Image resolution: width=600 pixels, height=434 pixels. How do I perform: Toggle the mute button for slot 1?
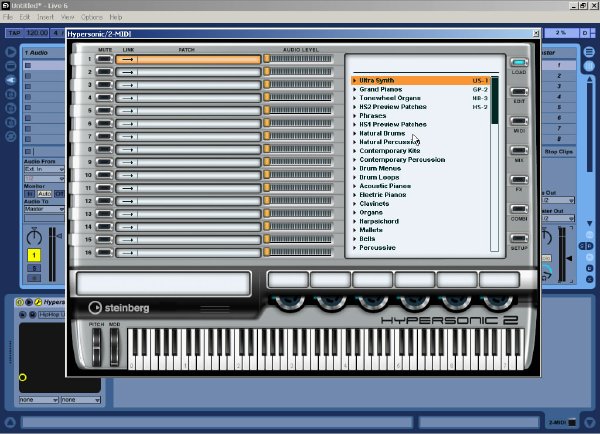pyautogui.click(x=104, y=59)
